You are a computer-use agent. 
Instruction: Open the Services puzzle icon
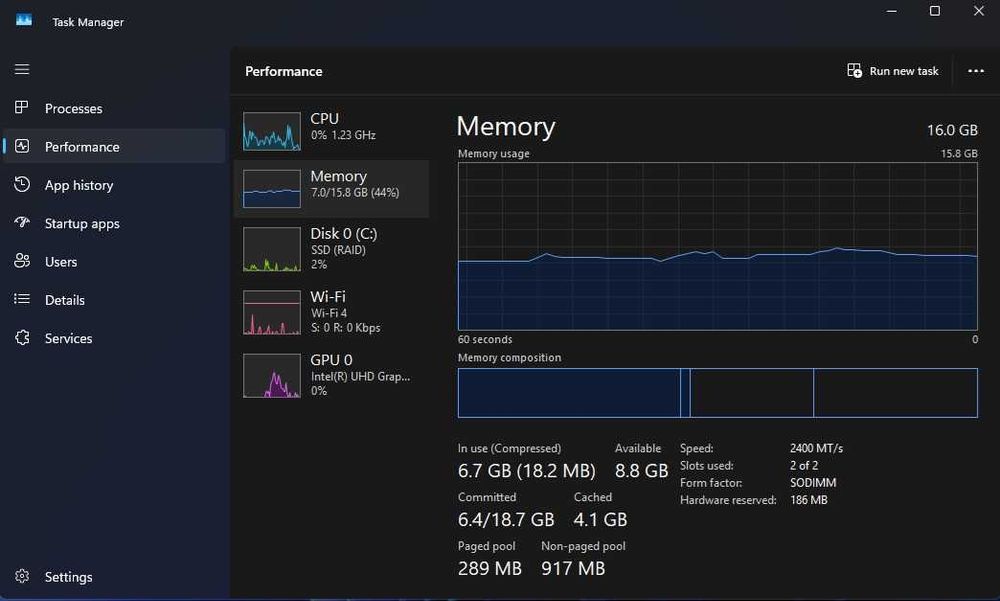(22, 338)
